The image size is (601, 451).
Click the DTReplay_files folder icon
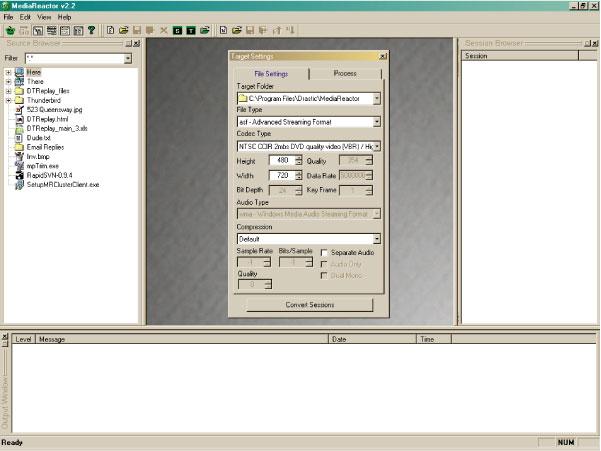point(19,91)
